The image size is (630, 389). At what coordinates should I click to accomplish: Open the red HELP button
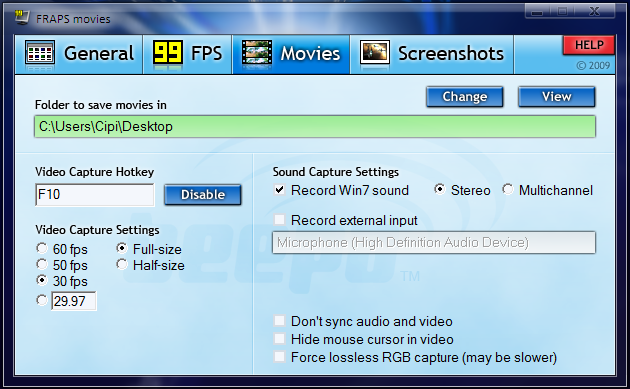589,45
